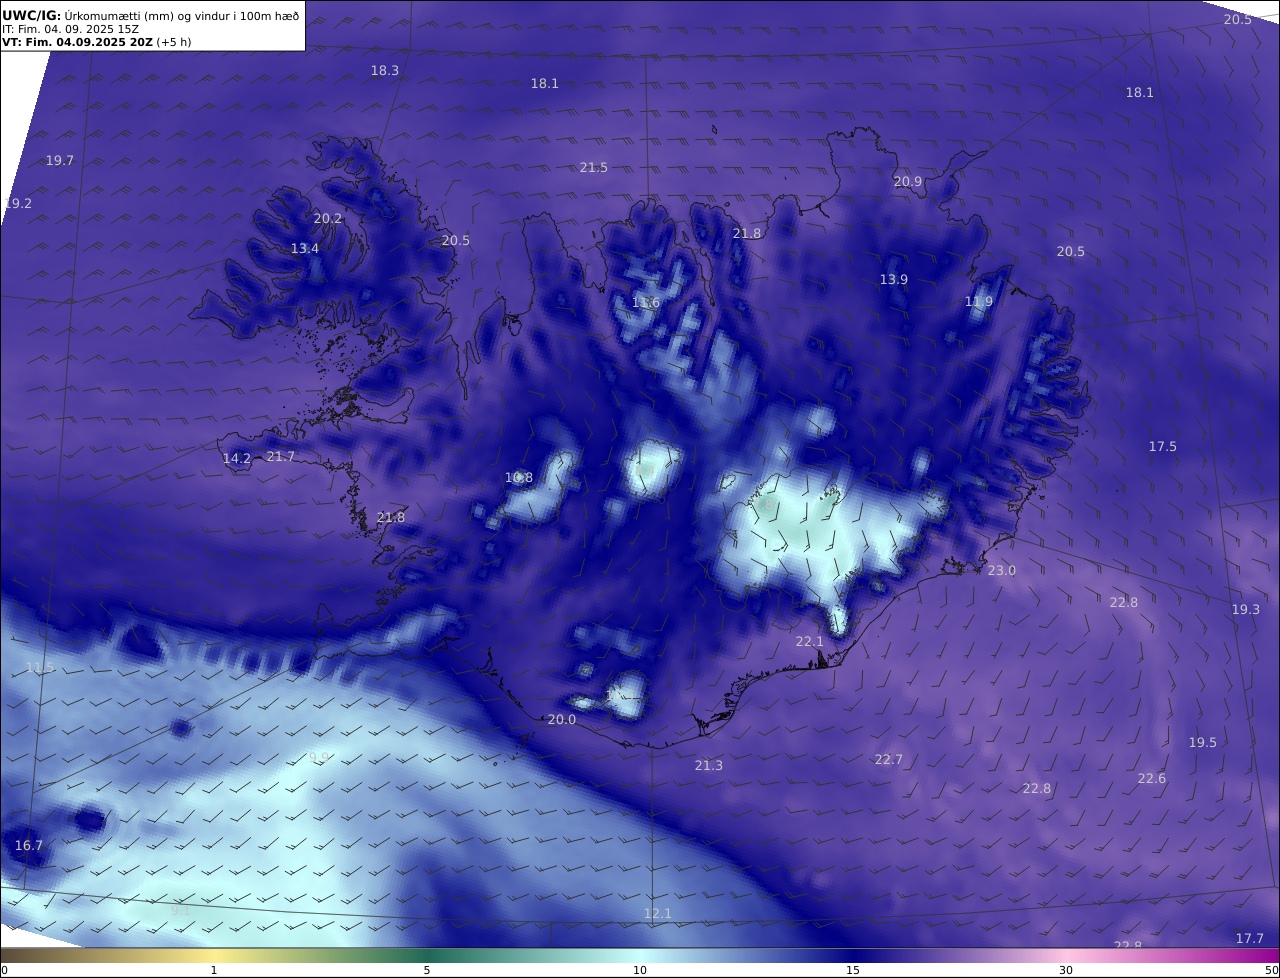This screenshot has height=978, width=1280.
Task: Click the colorbar tick label 5
Action: (x=427, y=970)
